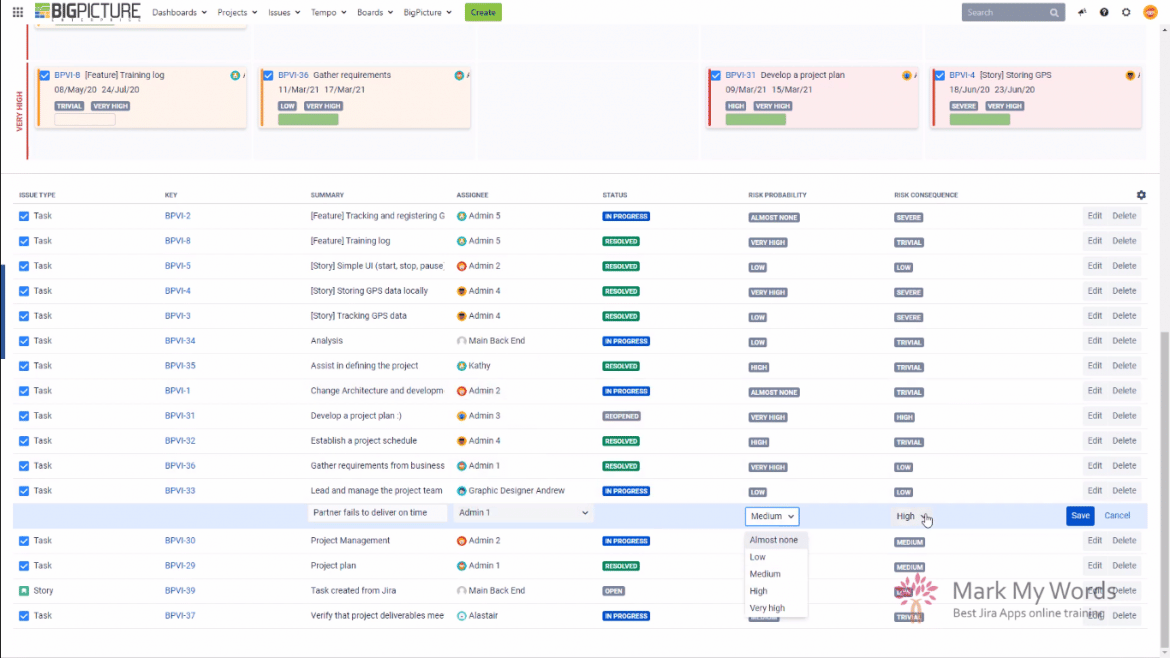Click assignee avatar on BPVI-31 card
Viewport: 1170px width, 658px height.
pos(907,75)
